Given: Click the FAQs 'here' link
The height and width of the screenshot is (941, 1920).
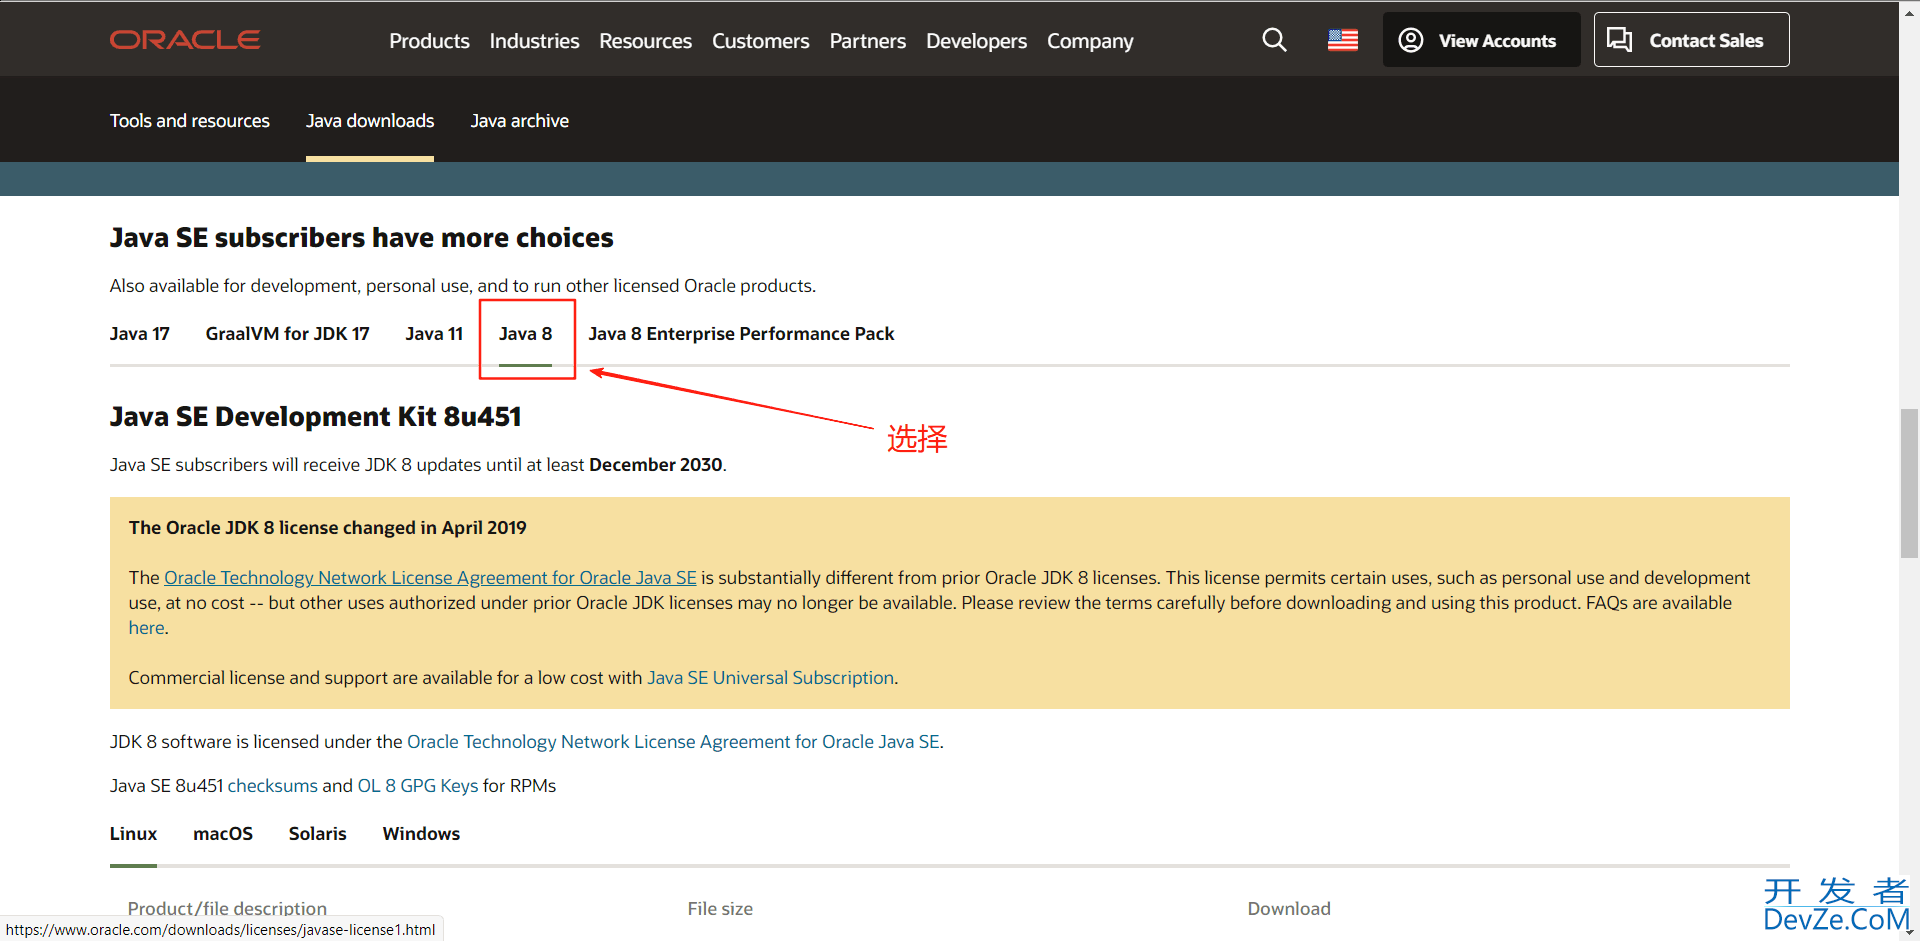Looking at the screenshot, I should click(x=146, y=628).
